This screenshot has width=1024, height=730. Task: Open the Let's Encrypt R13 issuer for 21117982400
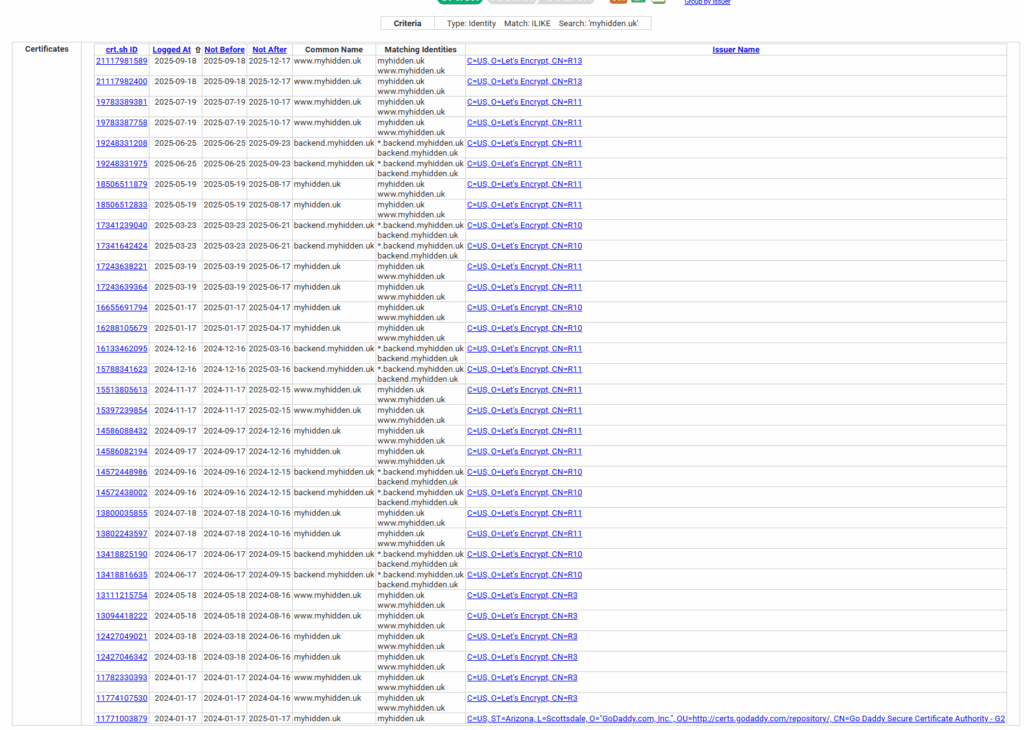(x=524, y=82)
